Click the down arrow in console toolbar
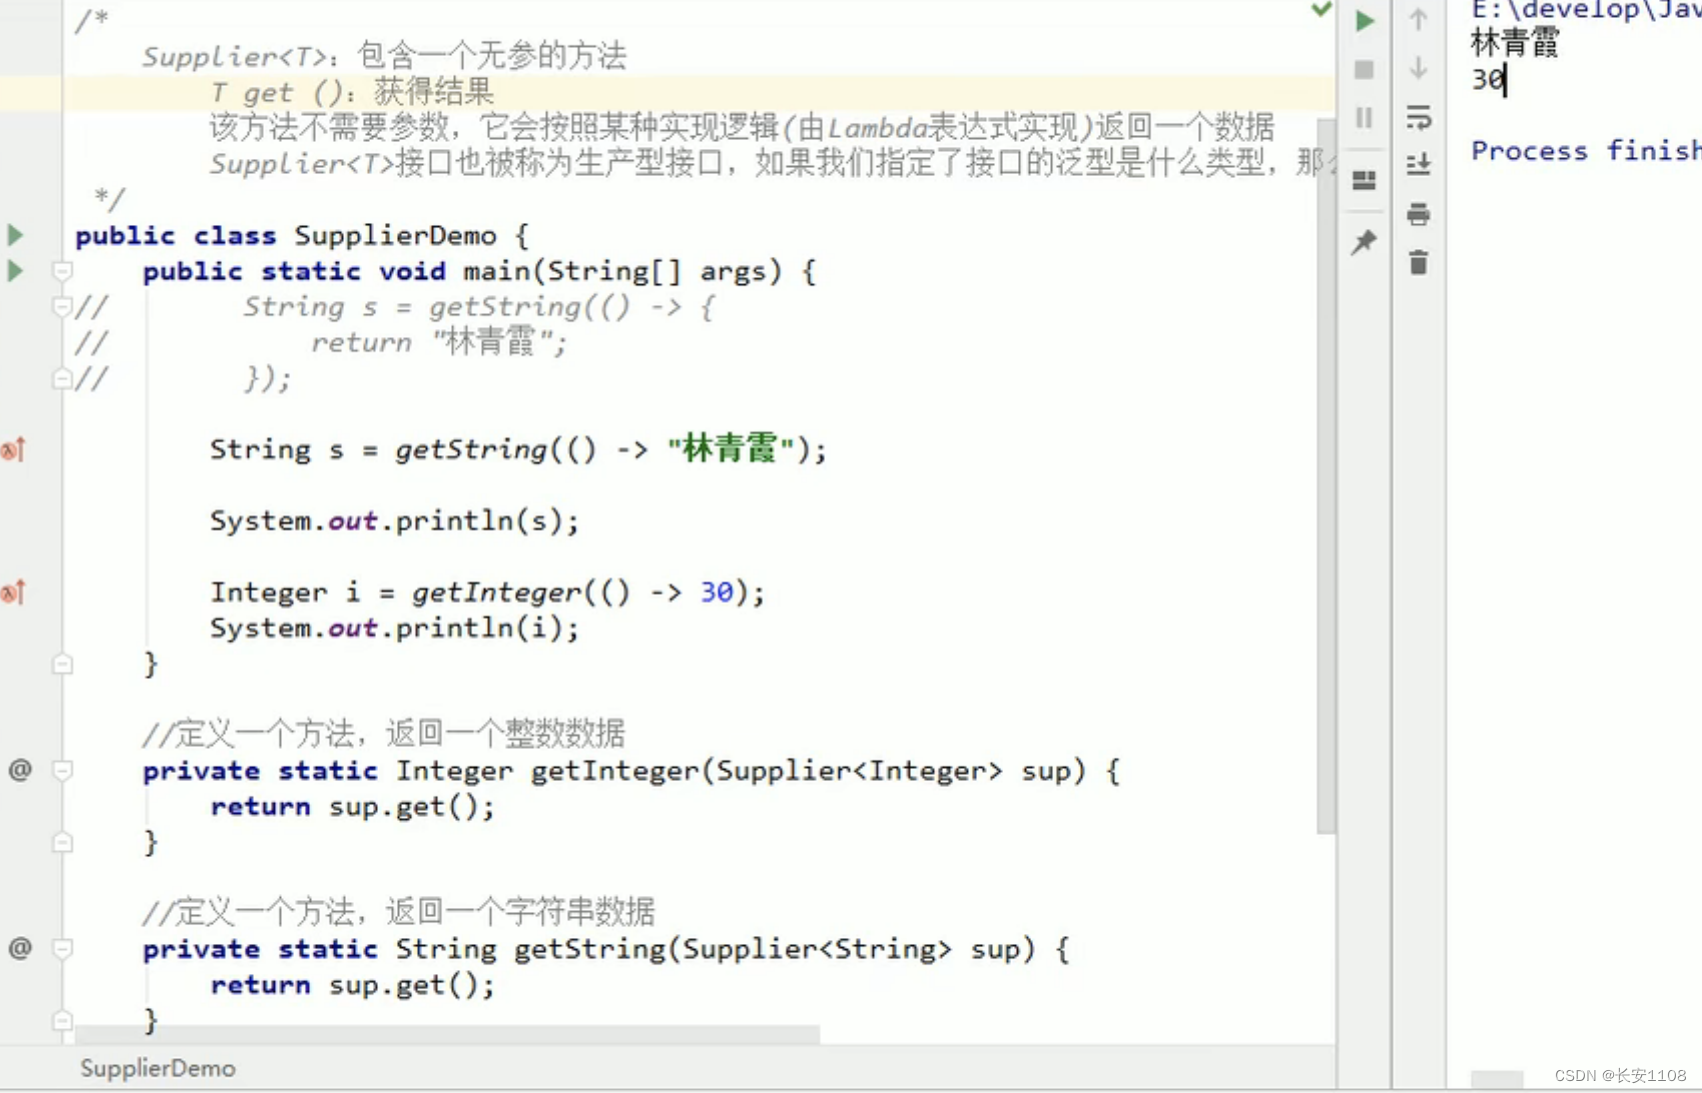Screen dimensions: 1702x1093 [x=1418, y=68]
